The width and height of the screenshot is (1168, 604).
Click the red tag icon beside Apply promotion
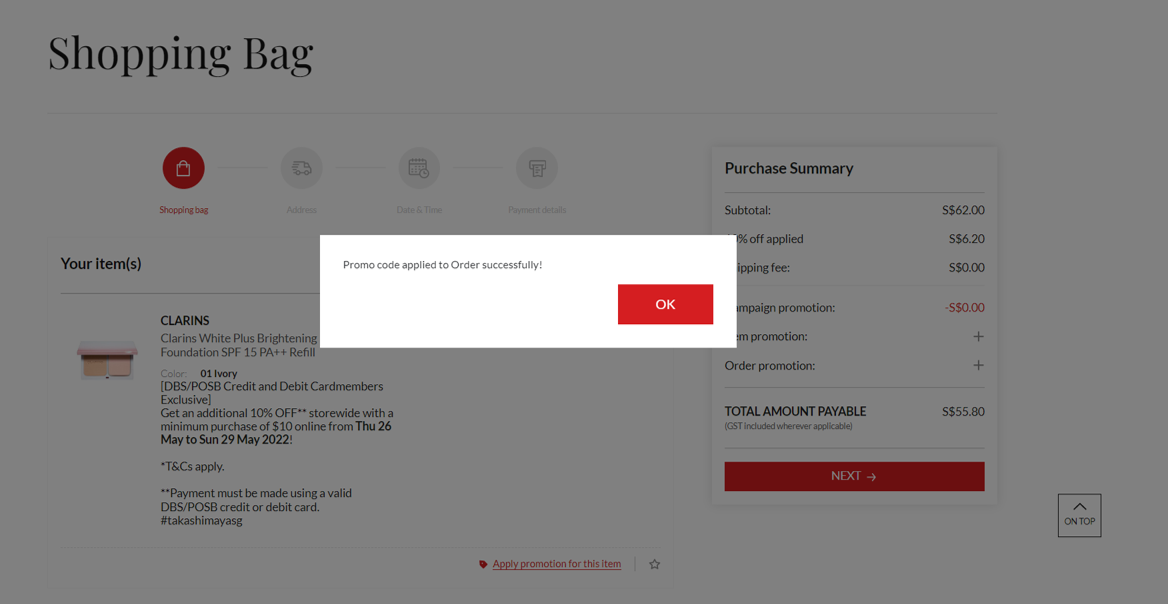tap(483, 564)
